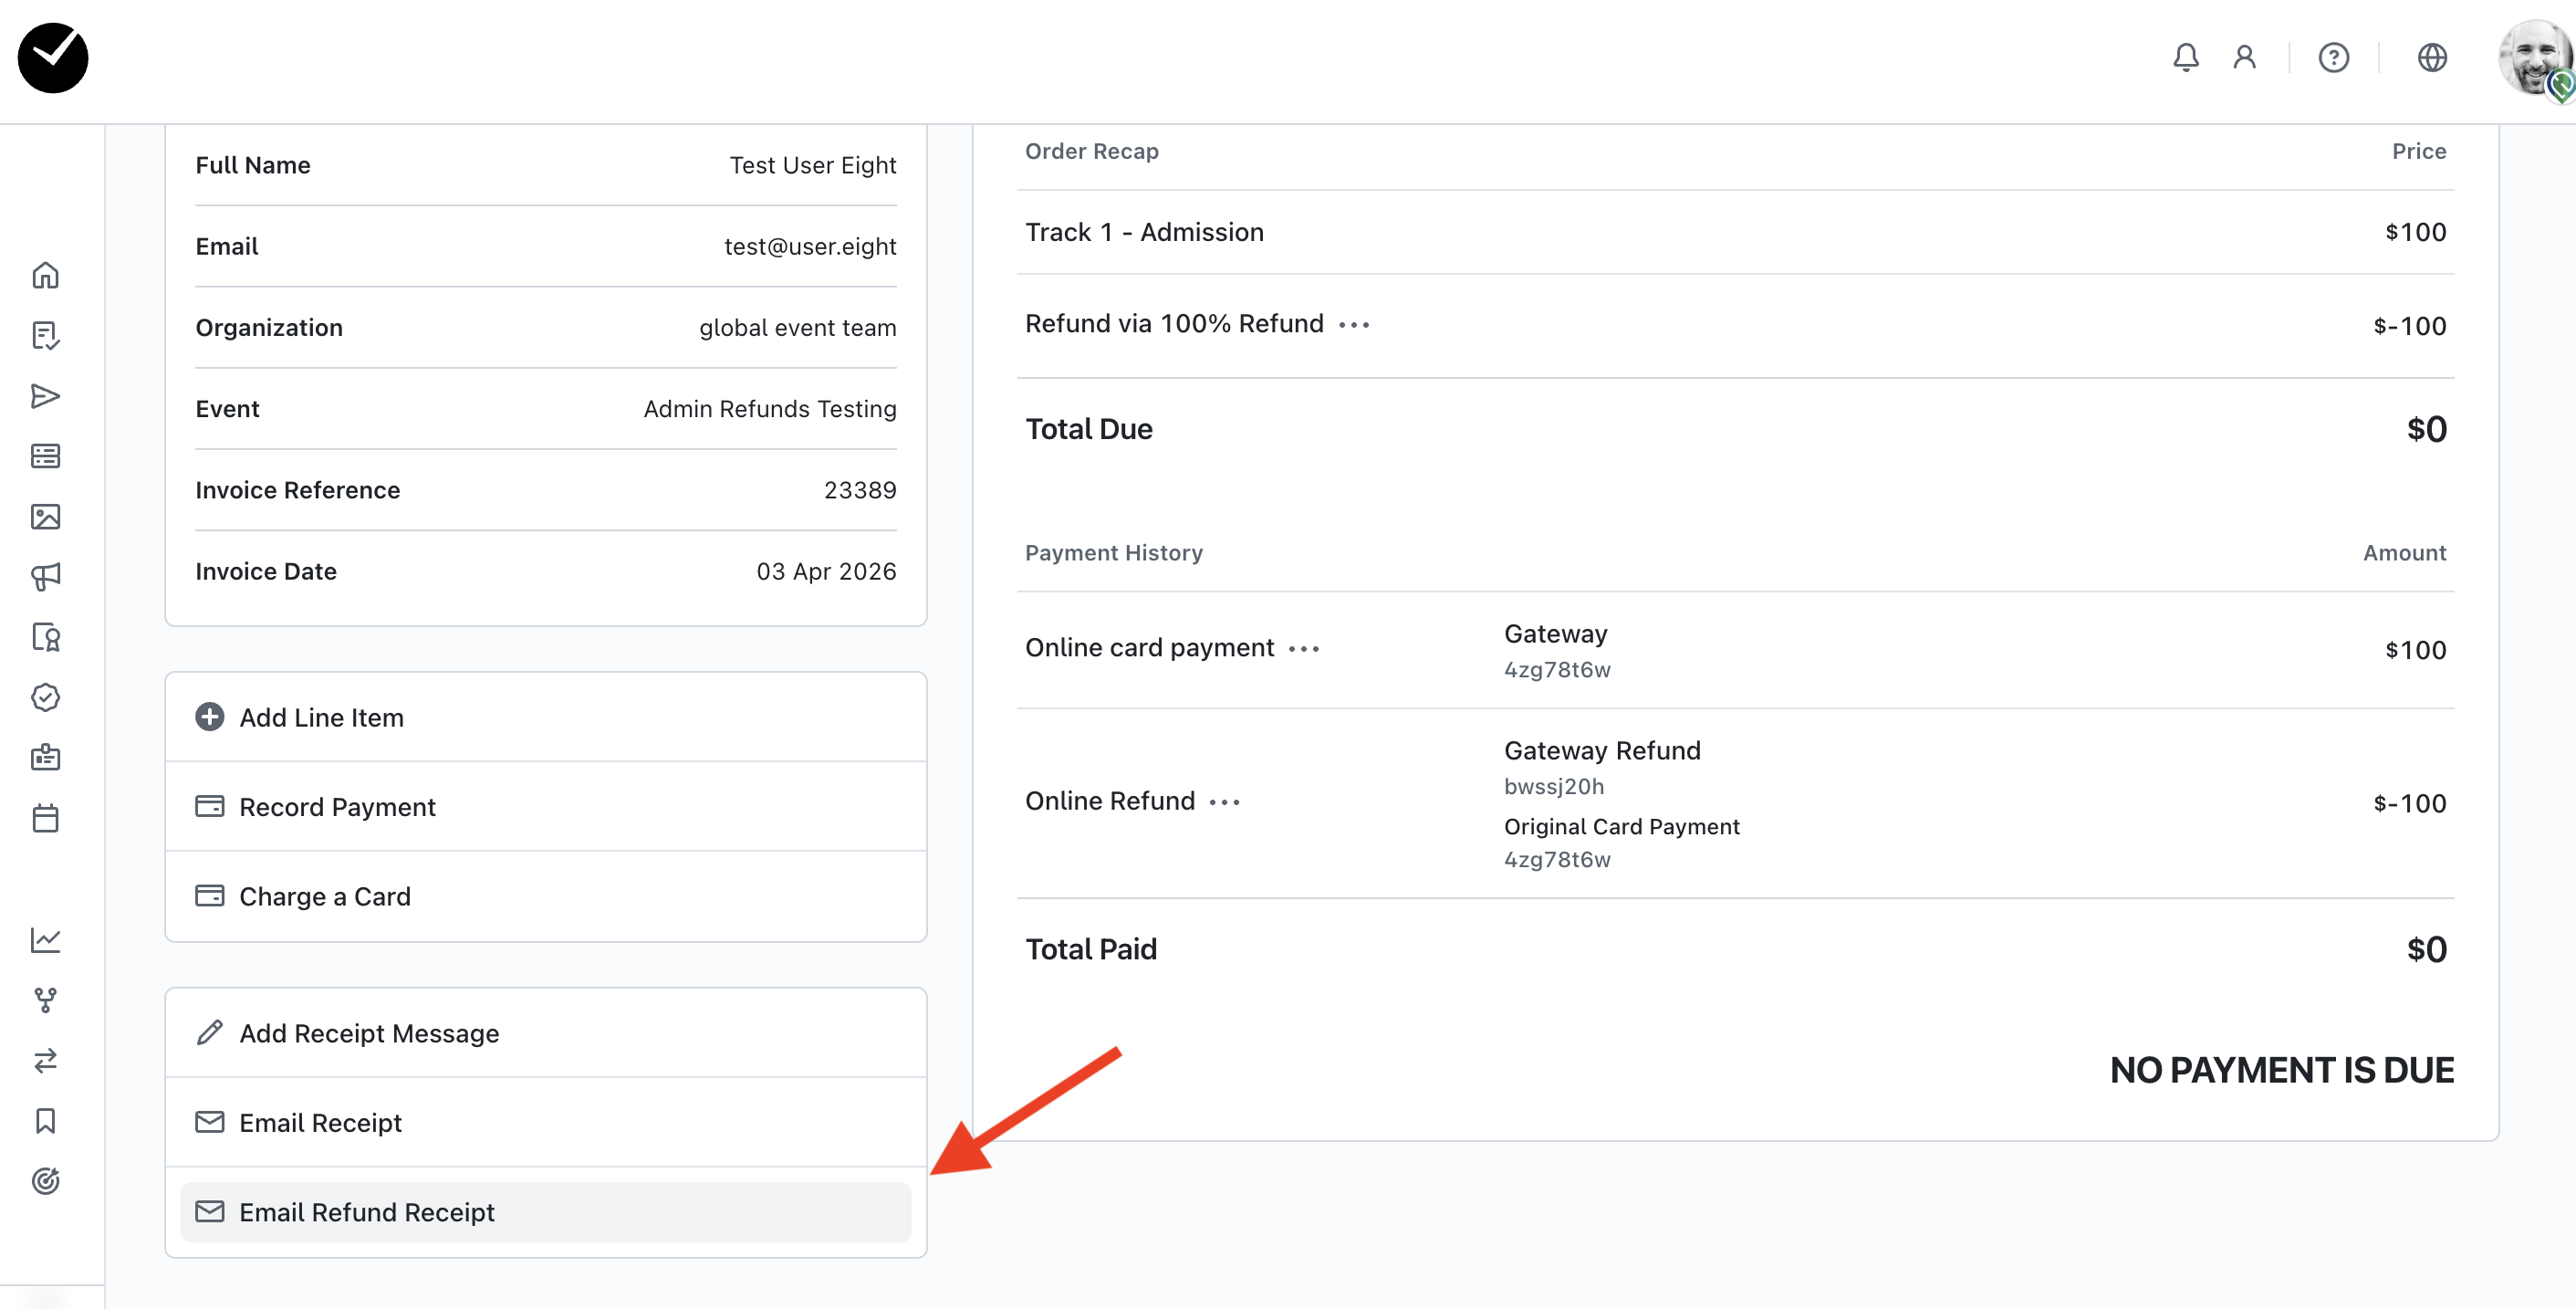2576x1309 pixels.
Task: Open the analytics chart sidebar icon
Action: (45, 939)
